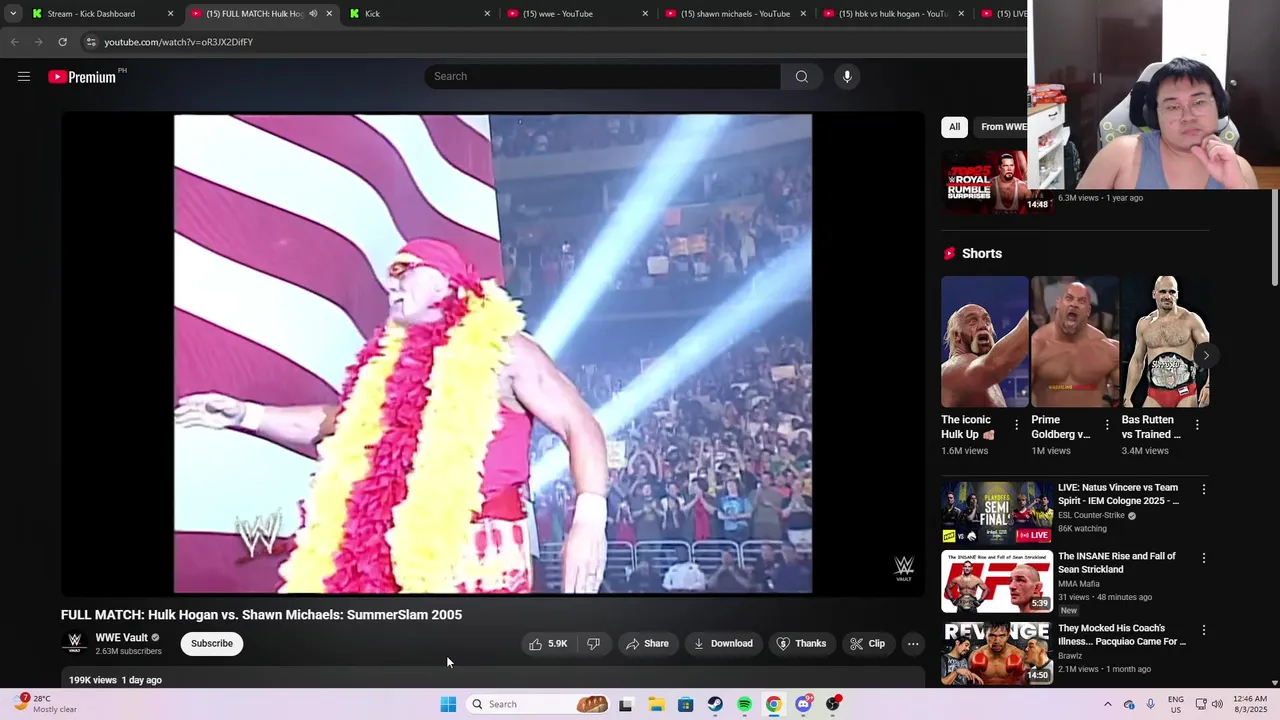The image size is (1280, 720).
Task: Click the search magnifier button
Action: [801, 76]
